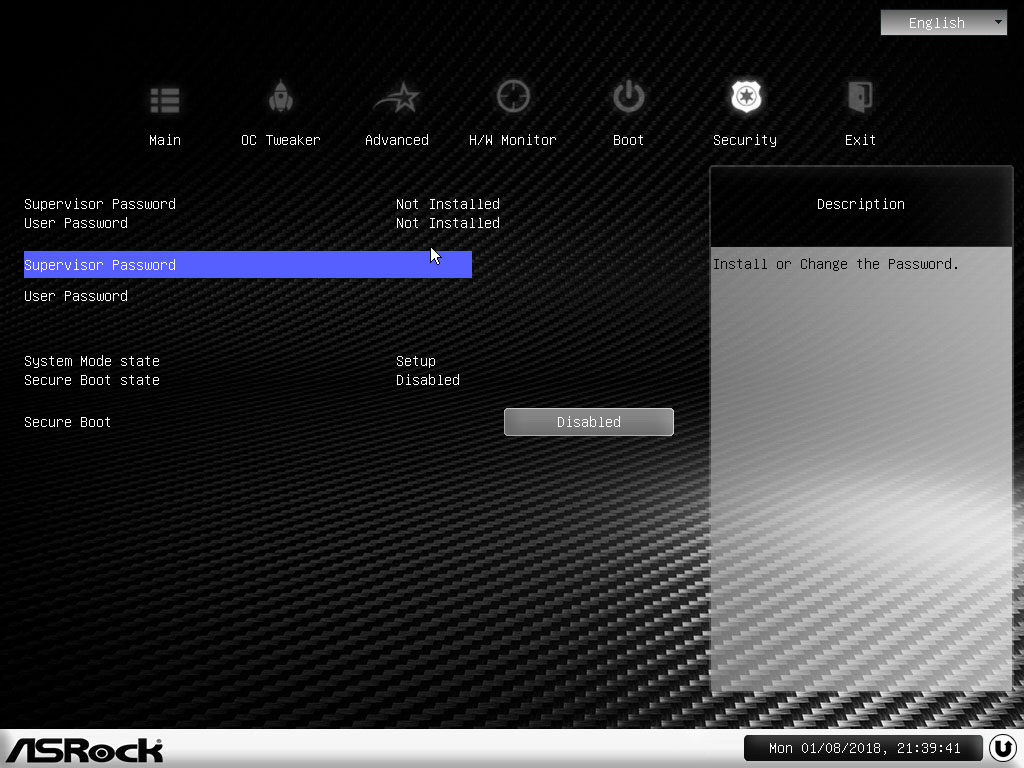This screenshot has width=1024, height=768.
Task: Click the ASRock logo in the bottom bar
Action: coord(85,750)
